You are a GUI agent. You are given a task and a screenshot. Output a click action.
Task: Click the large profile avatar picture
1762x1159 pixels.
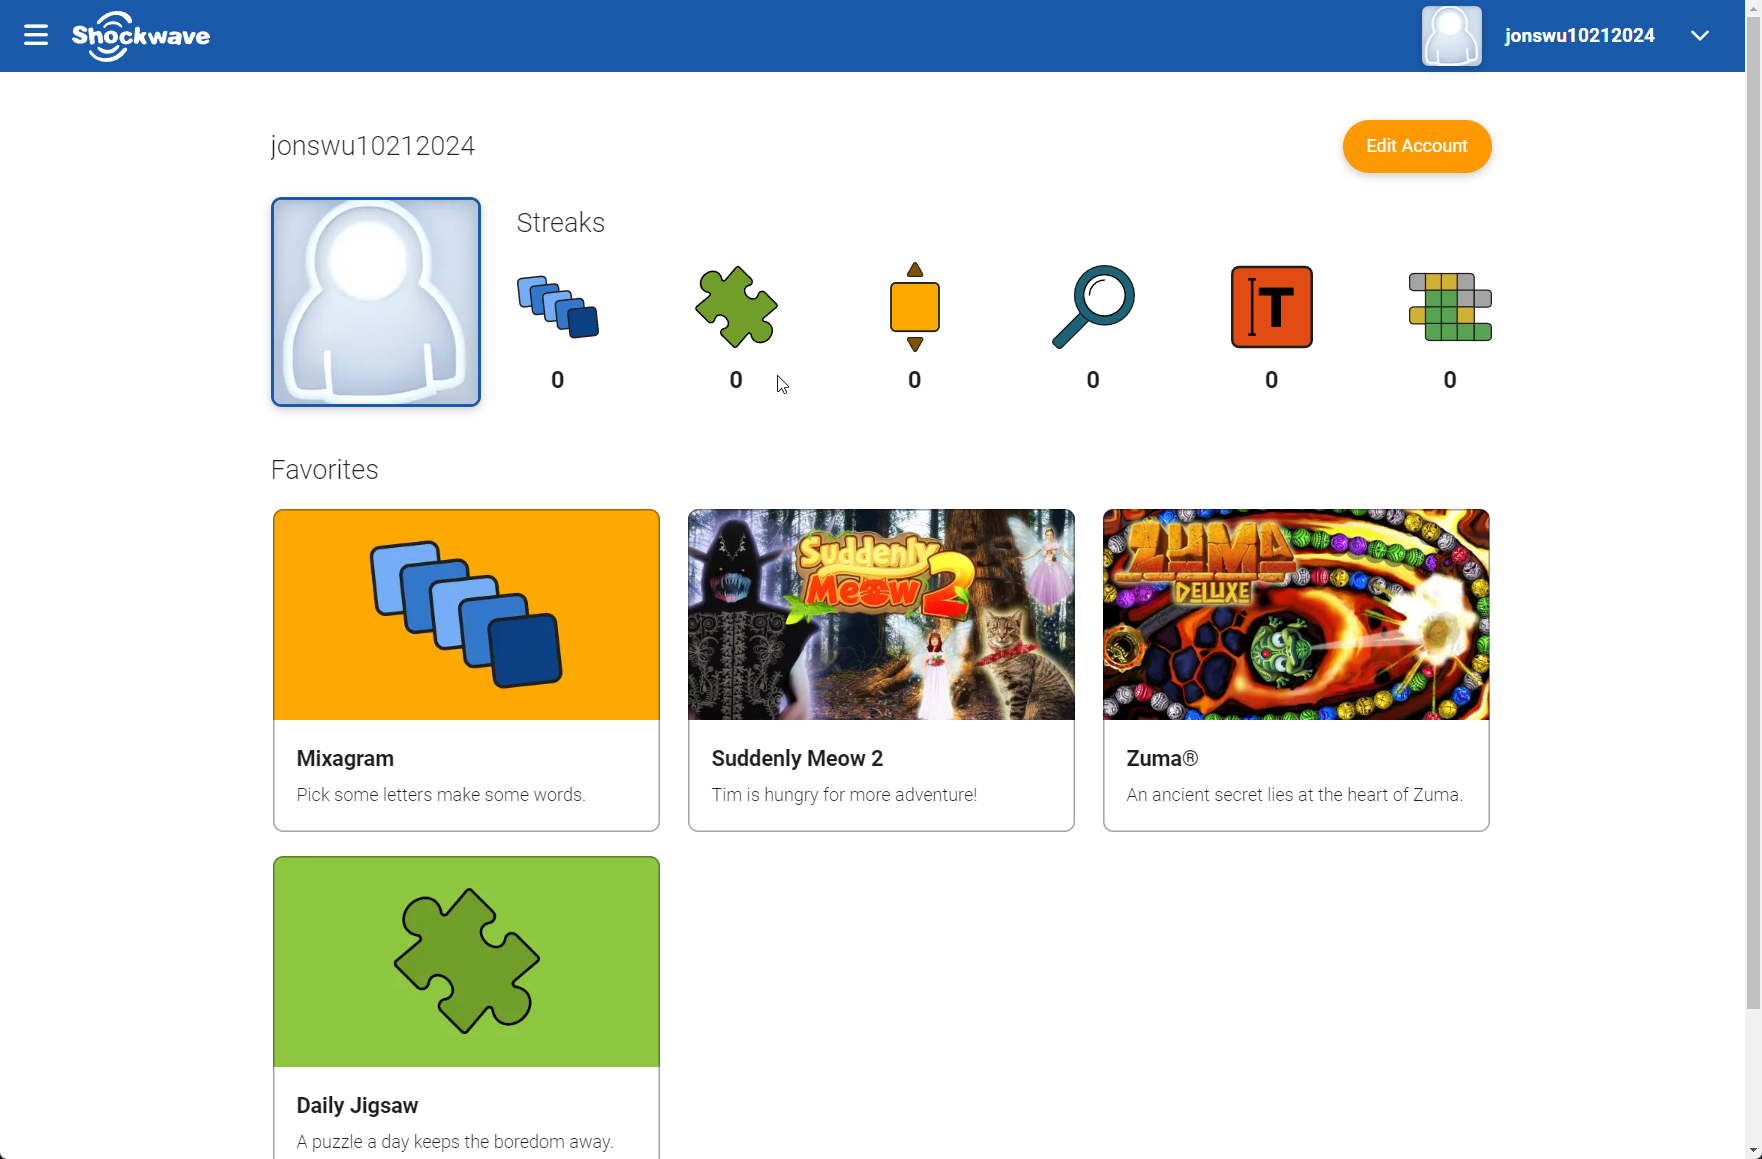pyautogui.click(x=376, y=302)
